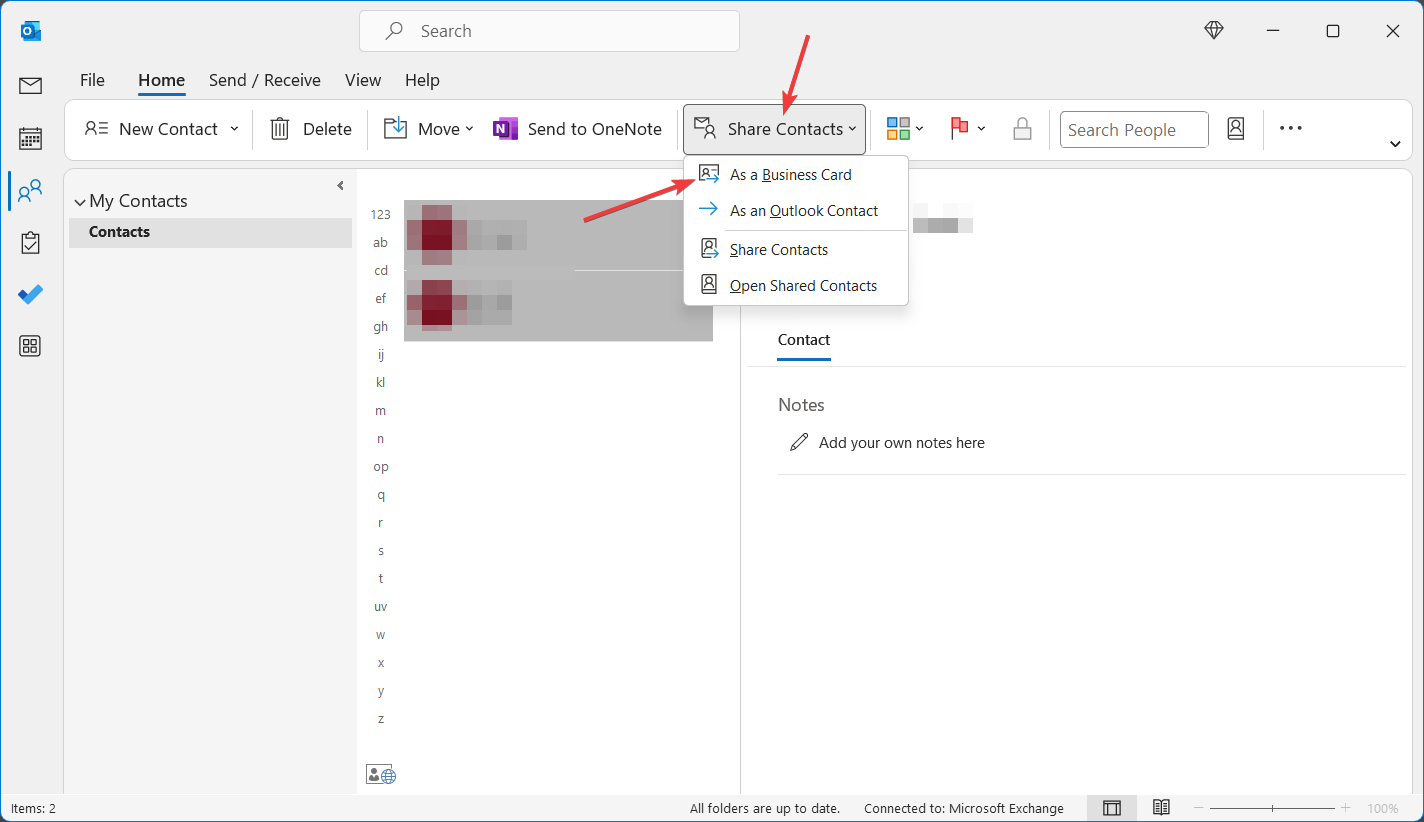Expand the ribbon display options chevron
Image resolution: width=1424 pixels, height=822 pixels.
pos(1395,144)
